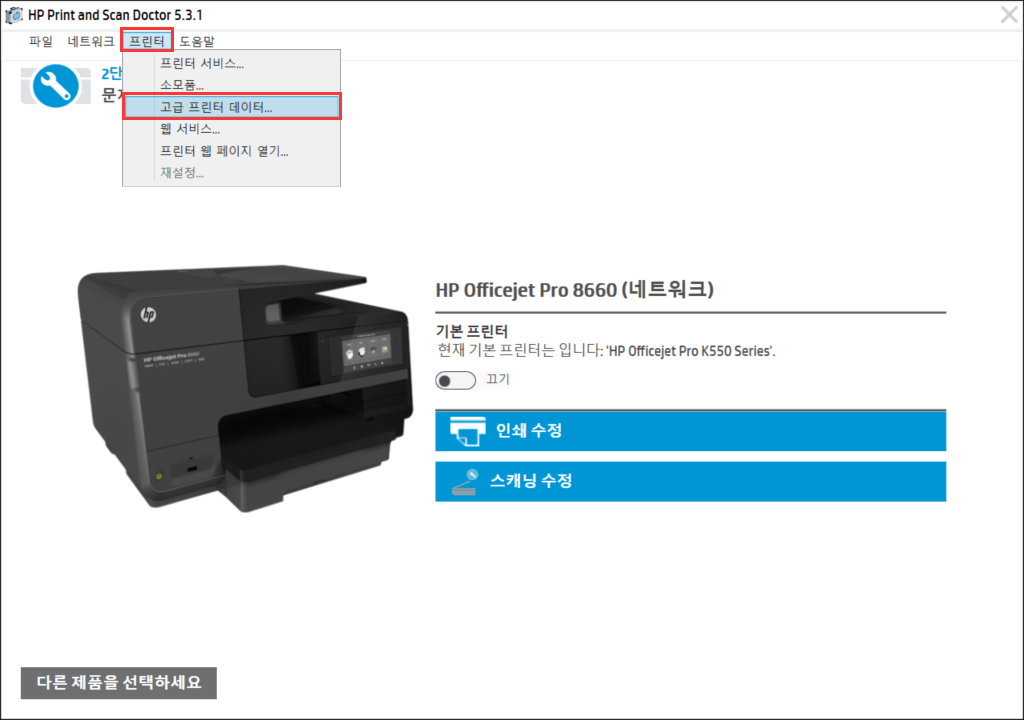Click 다른 제품을 선택하세요 button

pos(119,683)
